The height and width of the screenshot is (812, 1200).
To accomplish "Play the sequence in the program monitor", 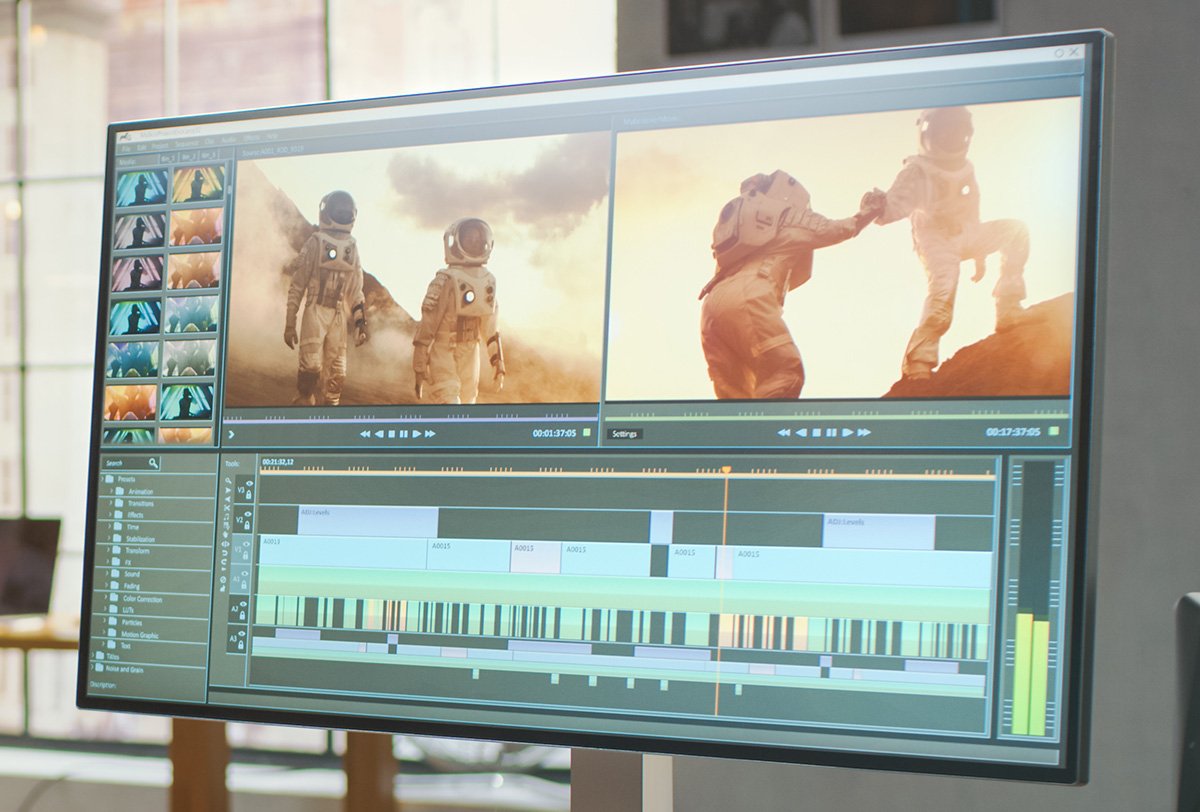I will coord(847,432).
